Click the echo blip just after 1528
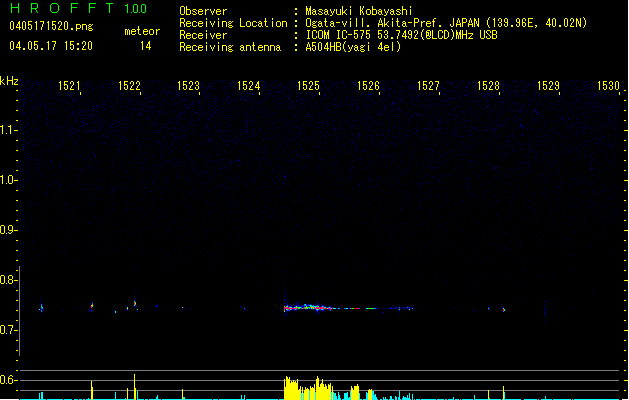The image size is (629, 400). (504, 309)
